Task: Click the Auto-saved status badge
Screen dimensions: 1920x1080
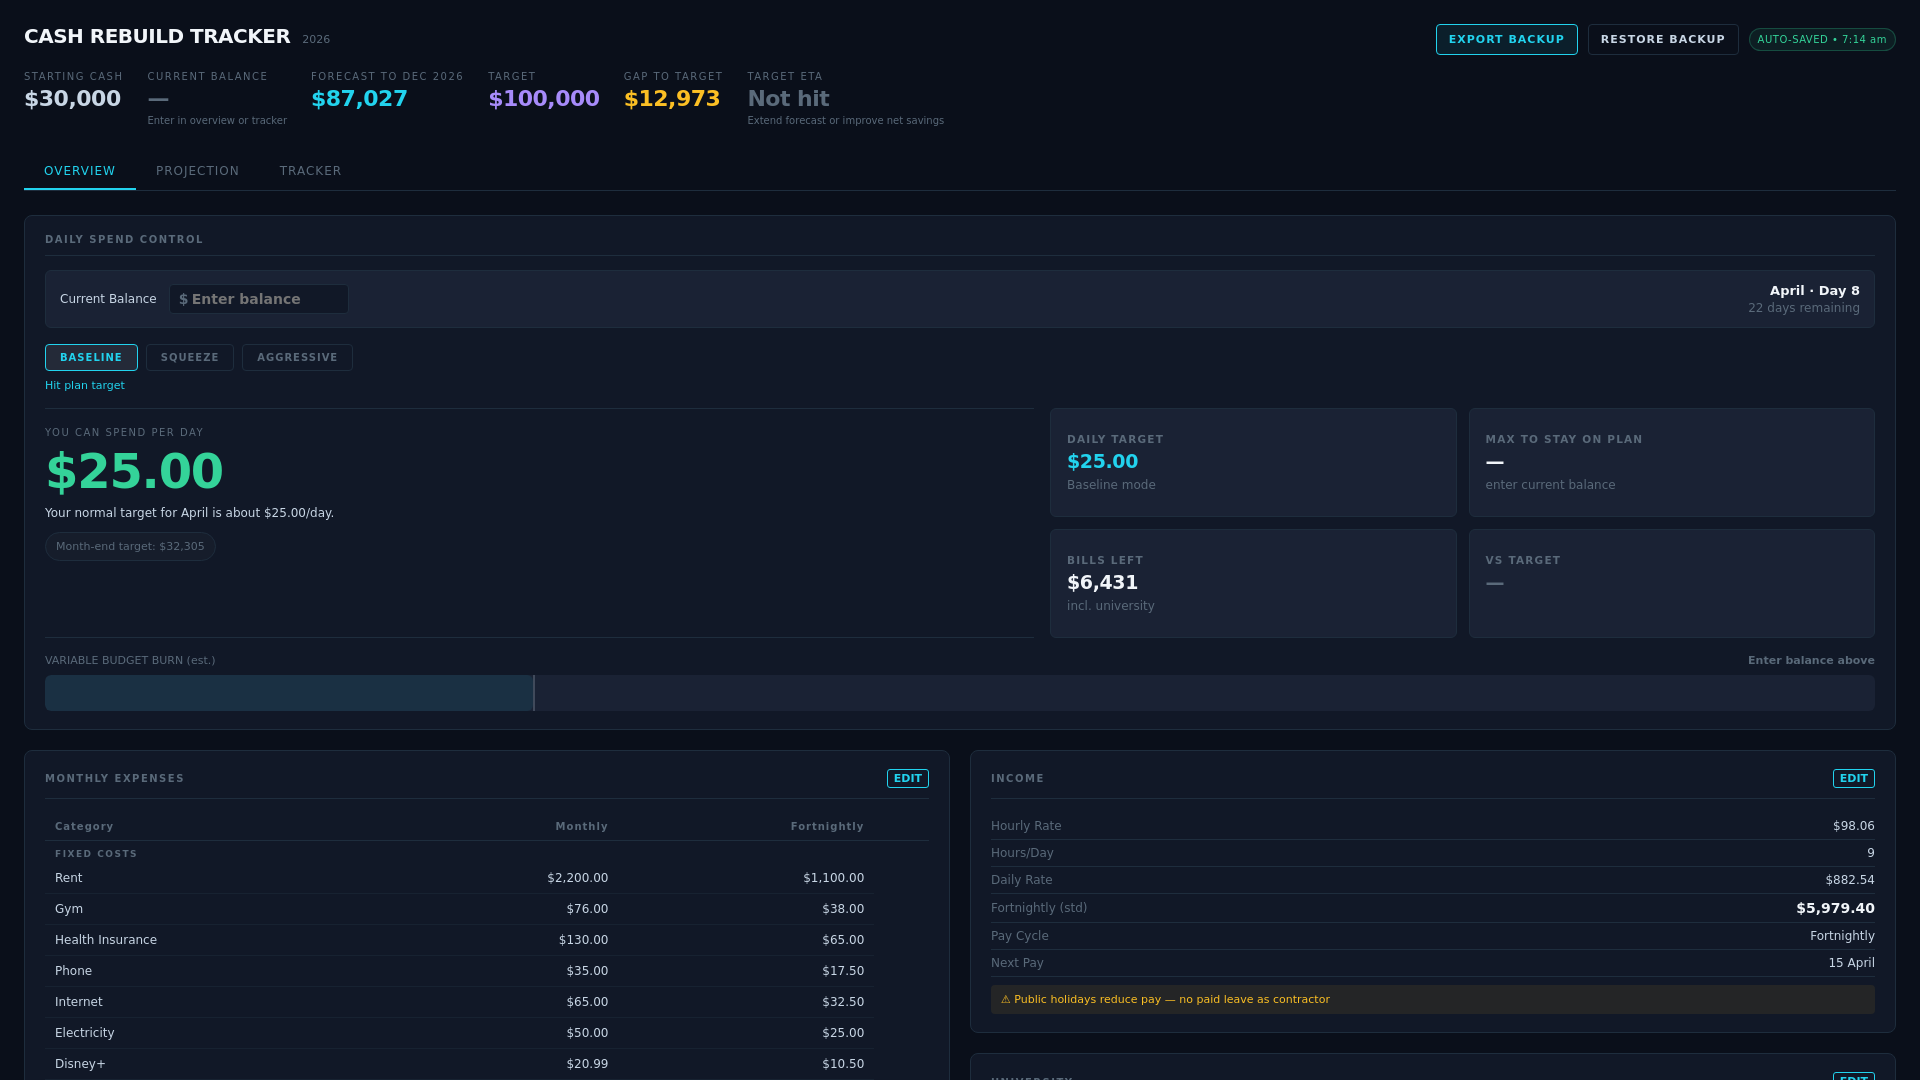Action: pyautogui.click(x=1822, y=40)
